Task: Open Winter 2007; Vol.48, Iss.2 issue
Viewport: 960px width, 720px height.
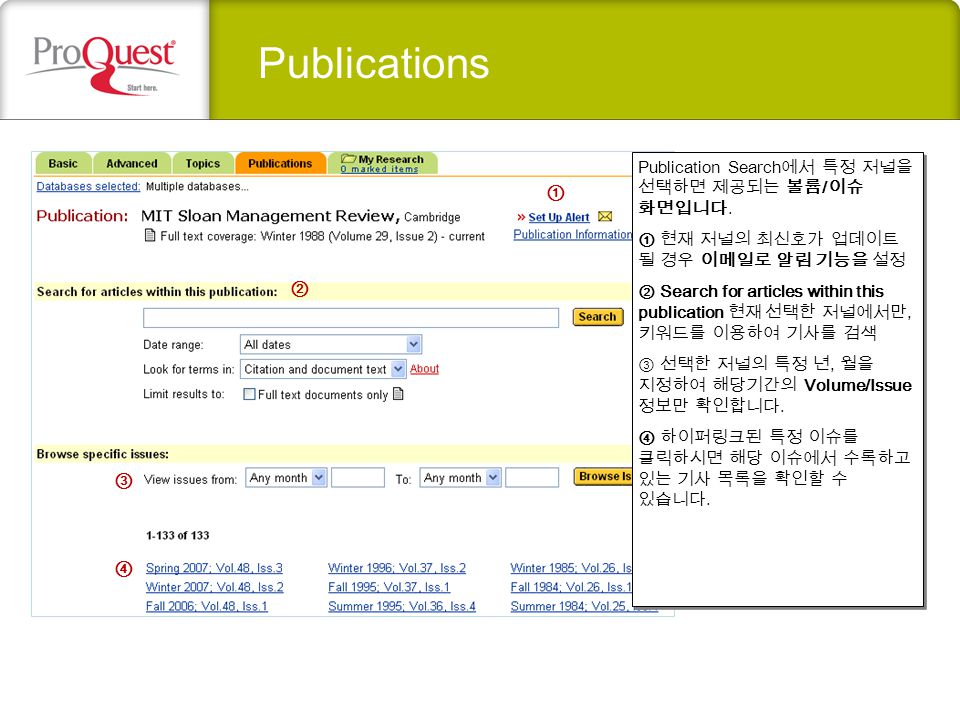Action: tap(214, 587)
